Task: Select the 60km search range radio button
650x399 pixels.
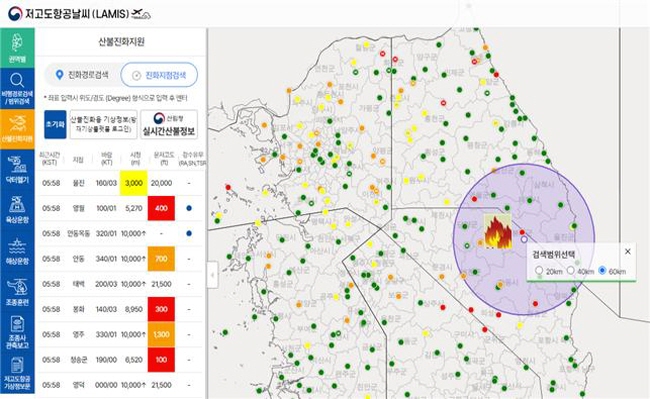Action: [602, 270]
